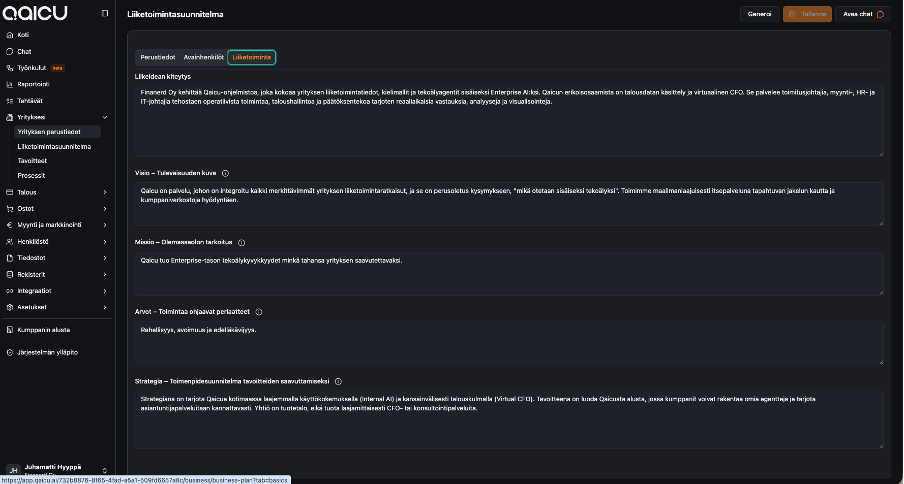Click into the Missio text field

[508, 272]
